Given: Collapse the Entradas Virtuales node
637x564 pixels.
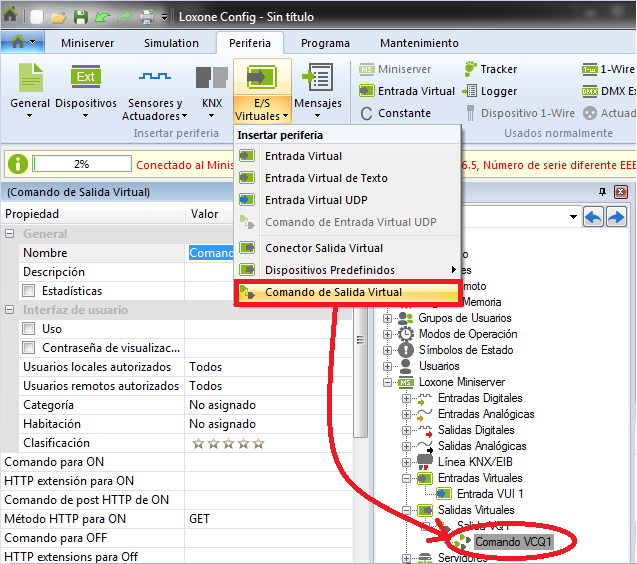Looking at the screenshot, I should [x=406, y=478].
